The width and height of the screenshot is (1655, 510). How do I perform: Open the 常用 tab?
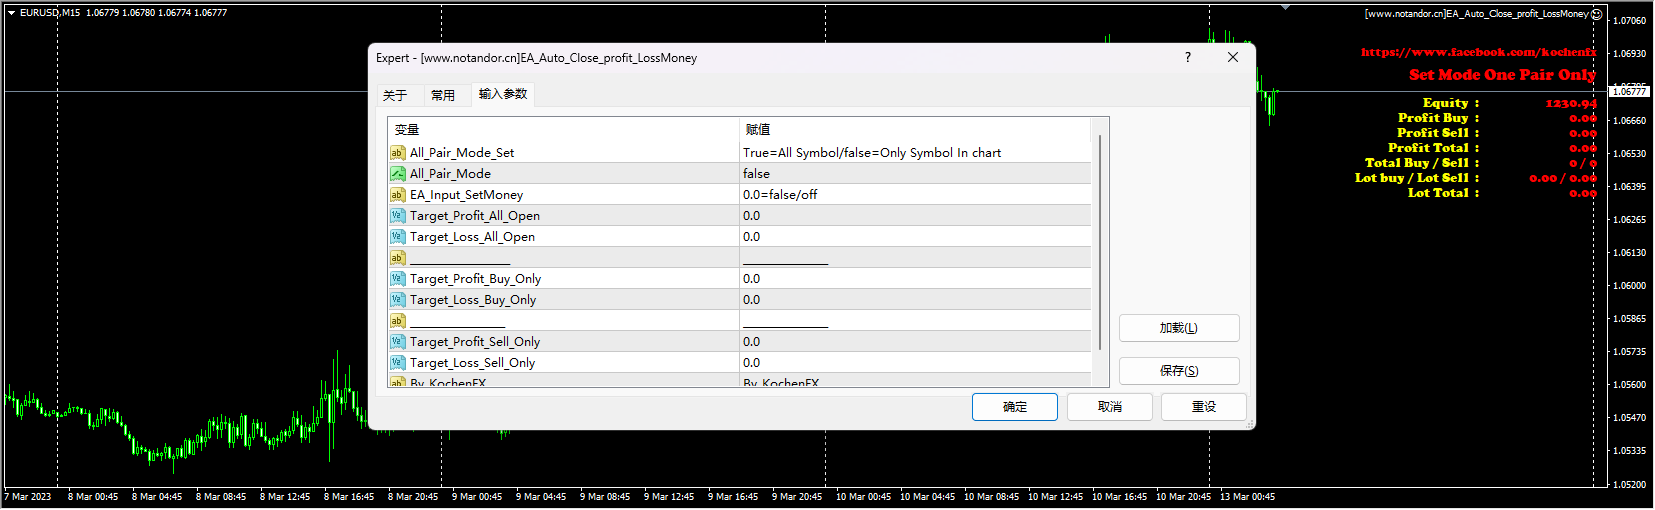coord(443,96)
